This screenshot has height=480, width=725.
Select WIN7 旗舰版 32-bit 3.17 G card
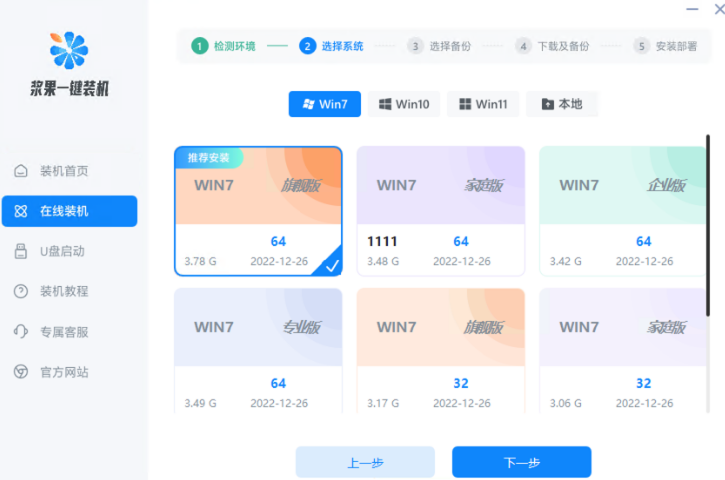tap(441, 351)
